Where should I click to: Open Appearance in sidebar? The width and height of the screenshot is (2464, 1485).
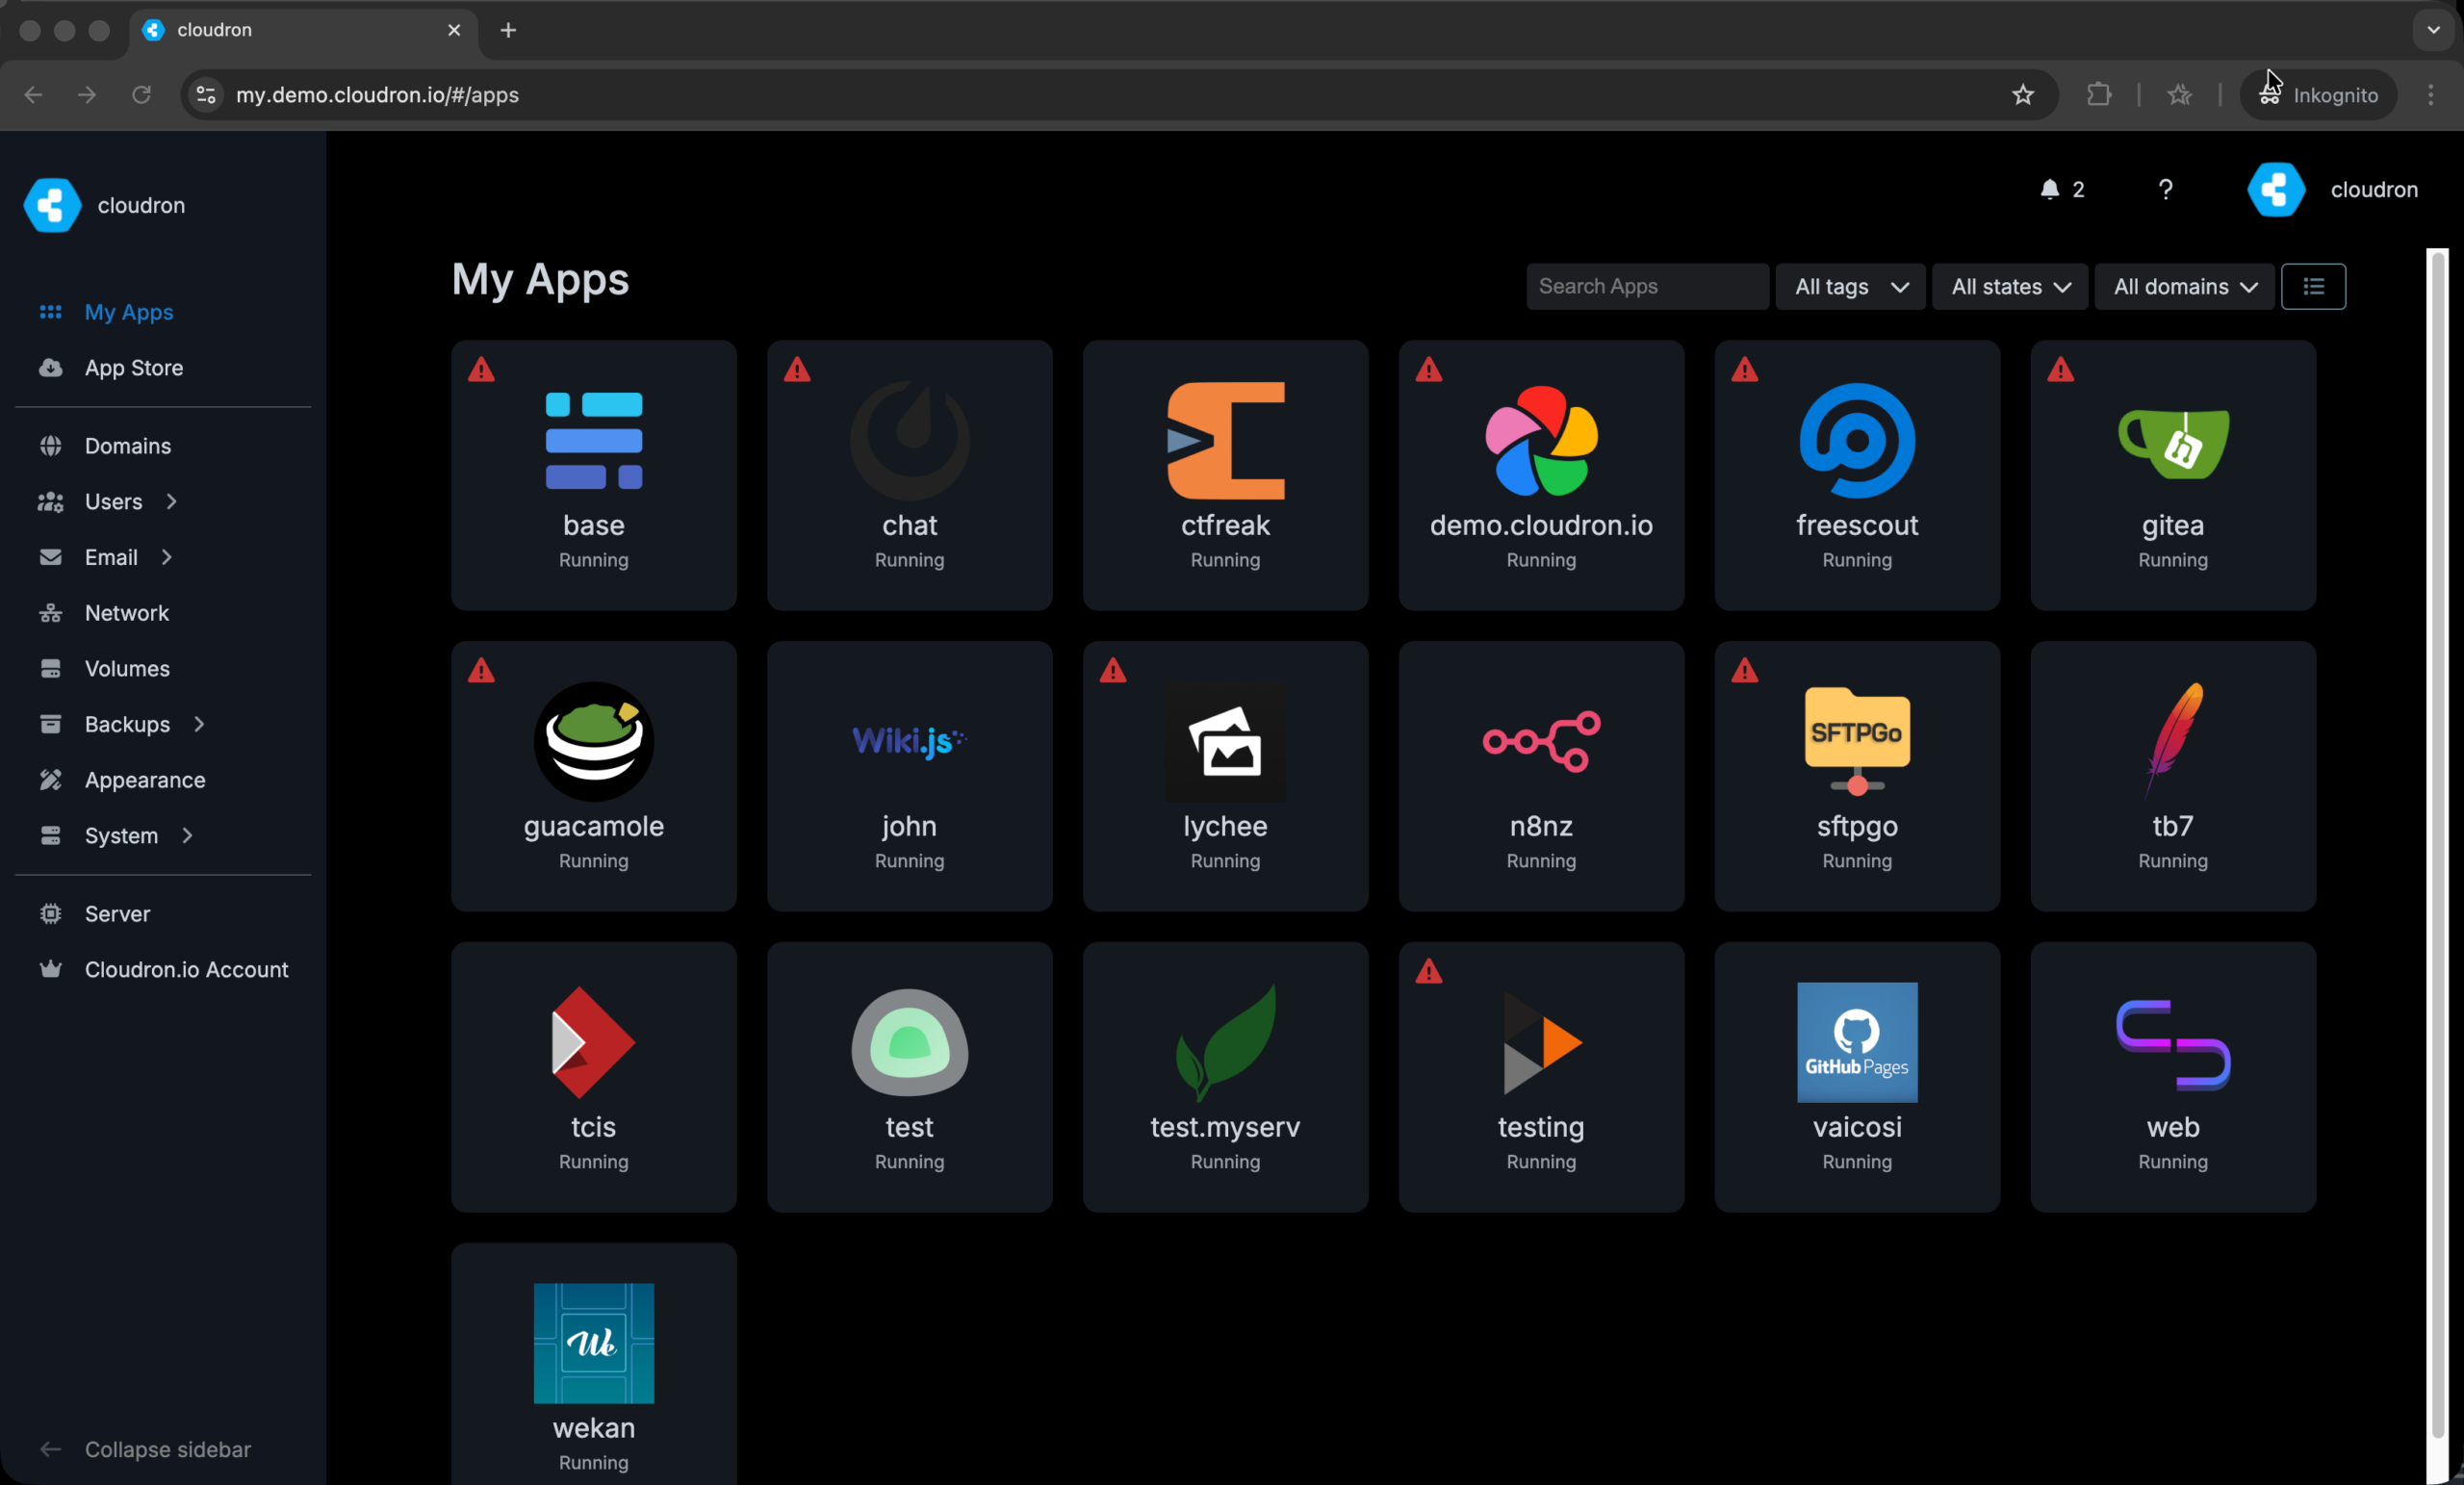[144, 780]
